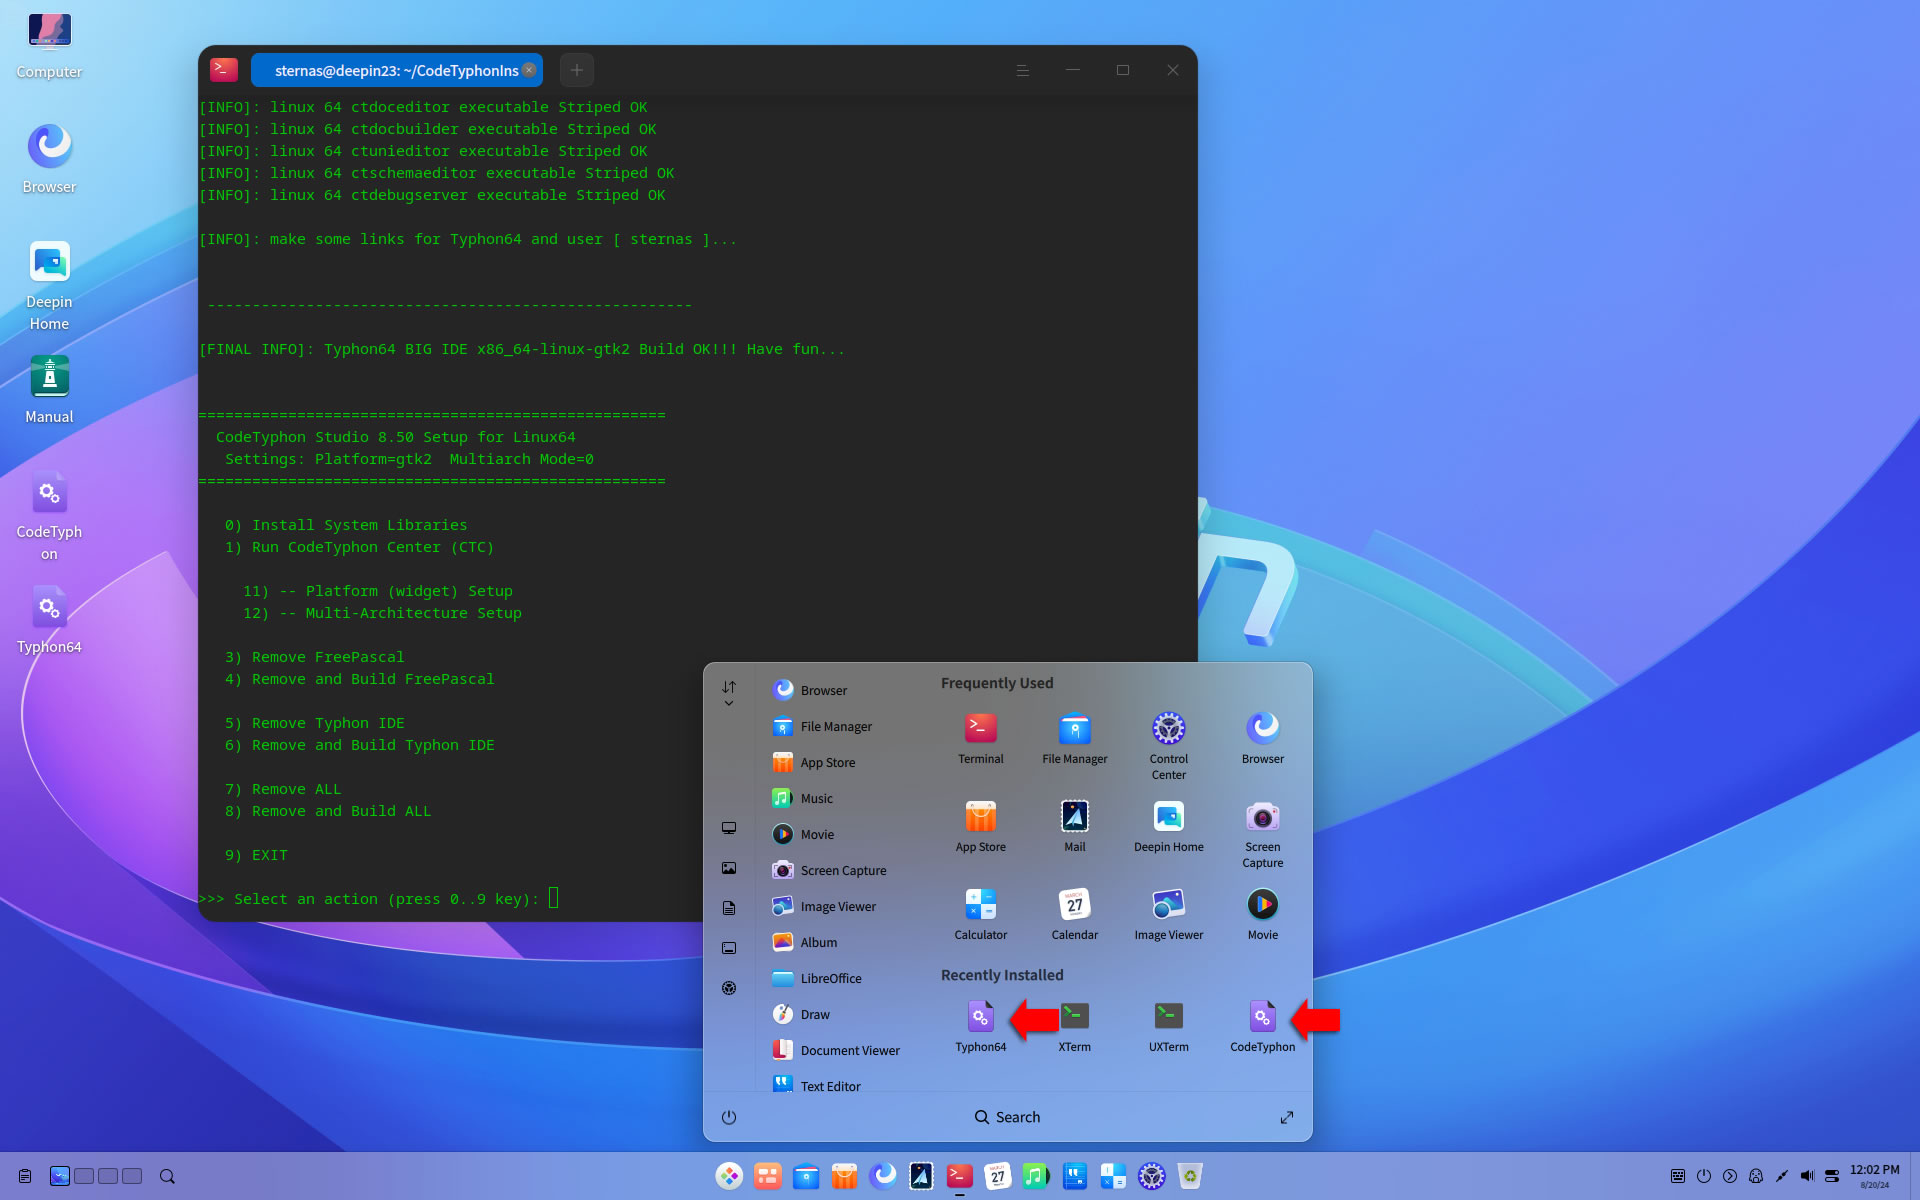Click Typhon64 desktop icon
This screenshot has height=1200, width=1920.
coord(49,620)
